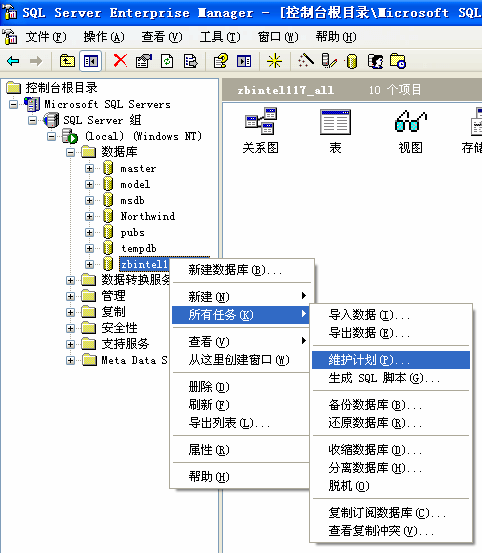Open the 文件(F) menu
Viewport: 482px width, 553px height.
[x=46, y=37]
